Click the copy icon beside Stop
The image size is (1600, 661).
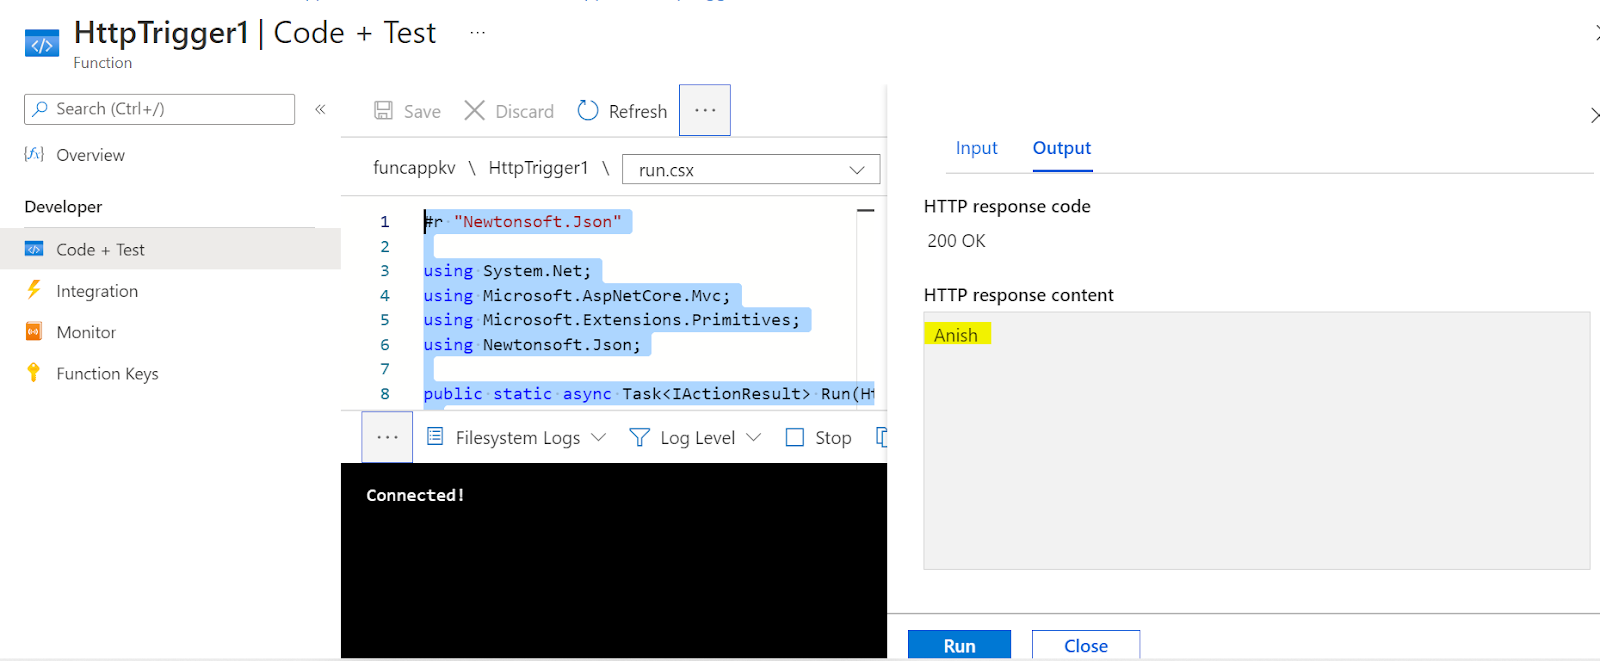tap(882, 437)
